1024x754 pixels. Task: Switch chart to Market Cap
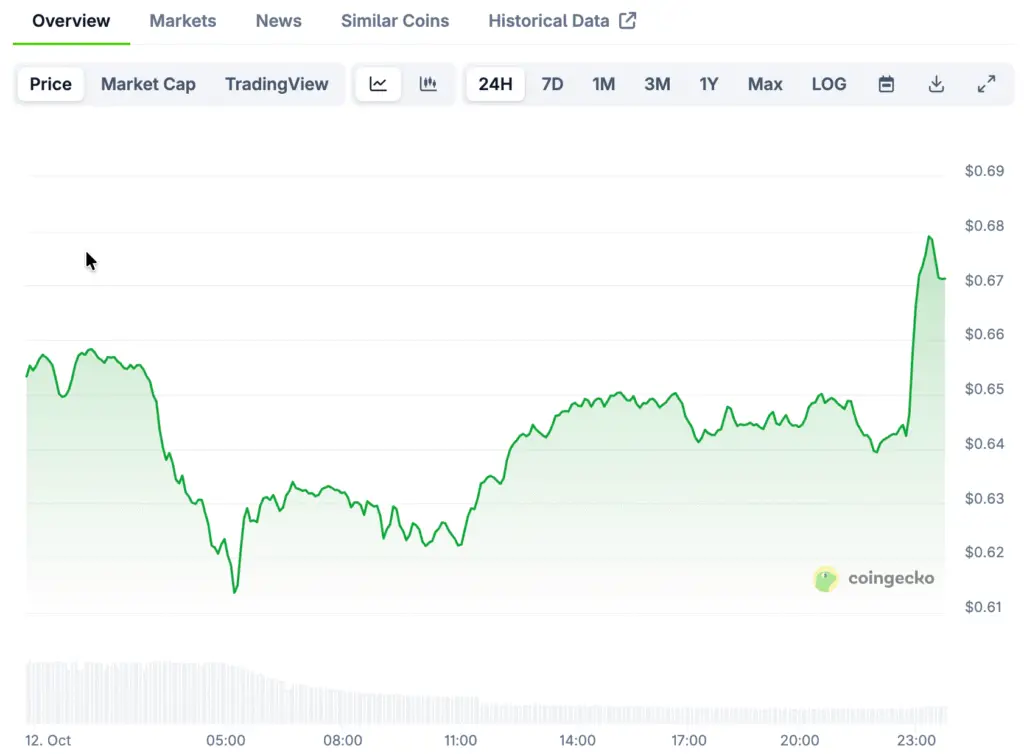[x=148, y=84]
